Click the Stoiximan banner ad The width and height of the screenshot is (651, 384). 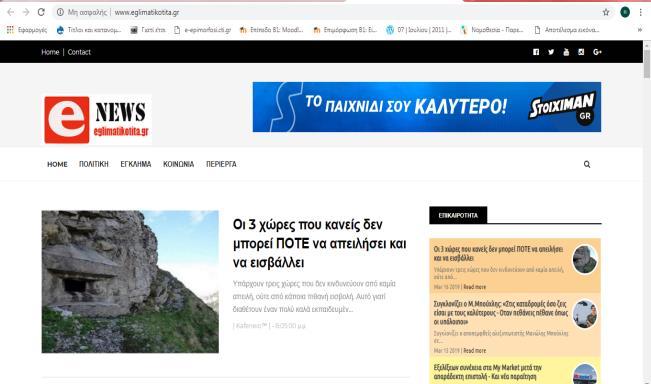(x=427, y=107)
